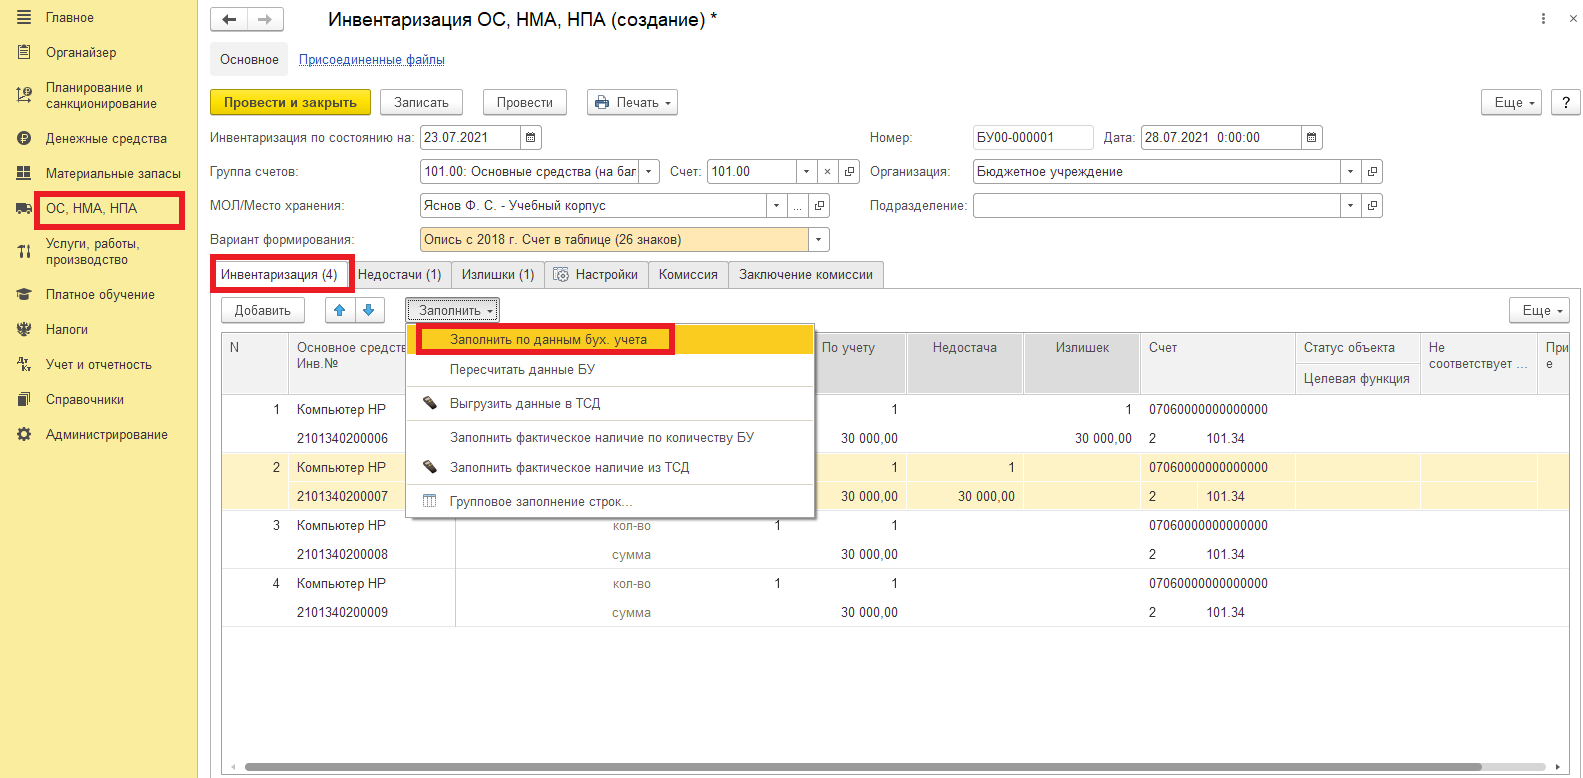Switch to Заключение комиссии tab
Screen dimensions: 1583x778
click(806, 274)
